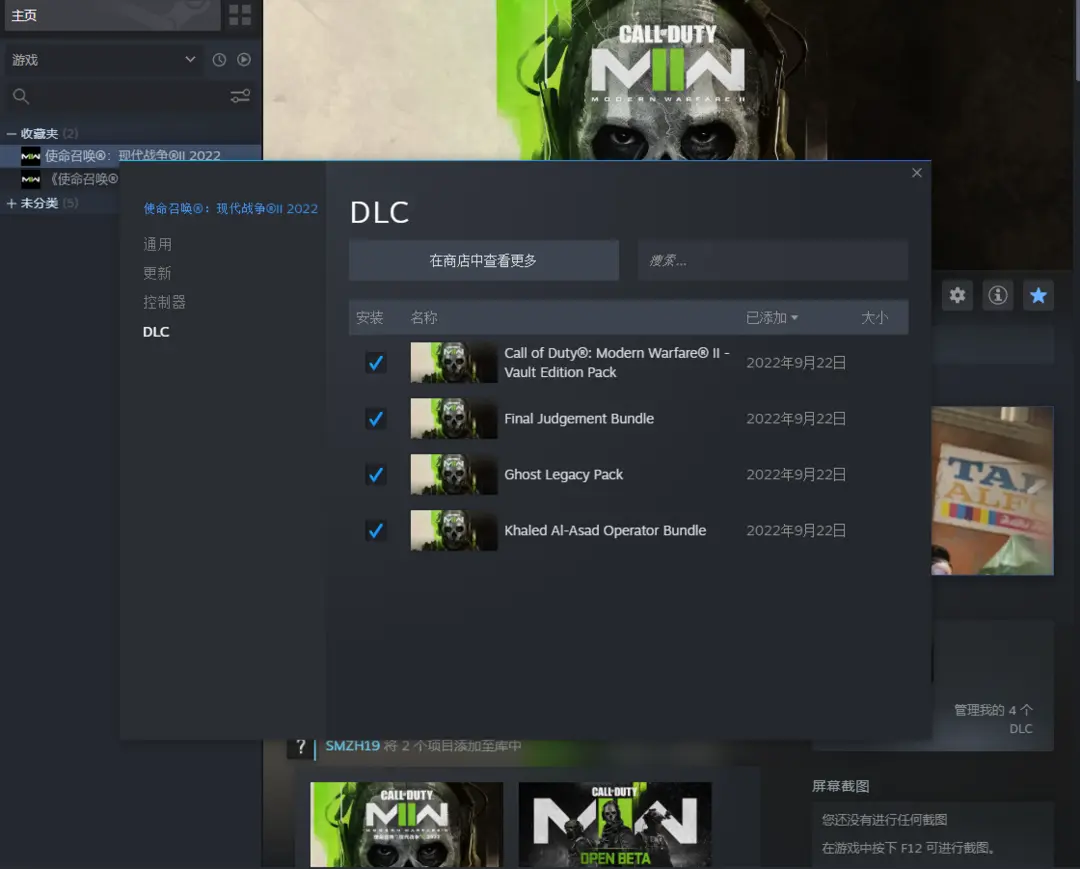Screen dimensions: 1080x869
Task: Click 管理我的 4 个 DLC link
Action: (993, 719)
